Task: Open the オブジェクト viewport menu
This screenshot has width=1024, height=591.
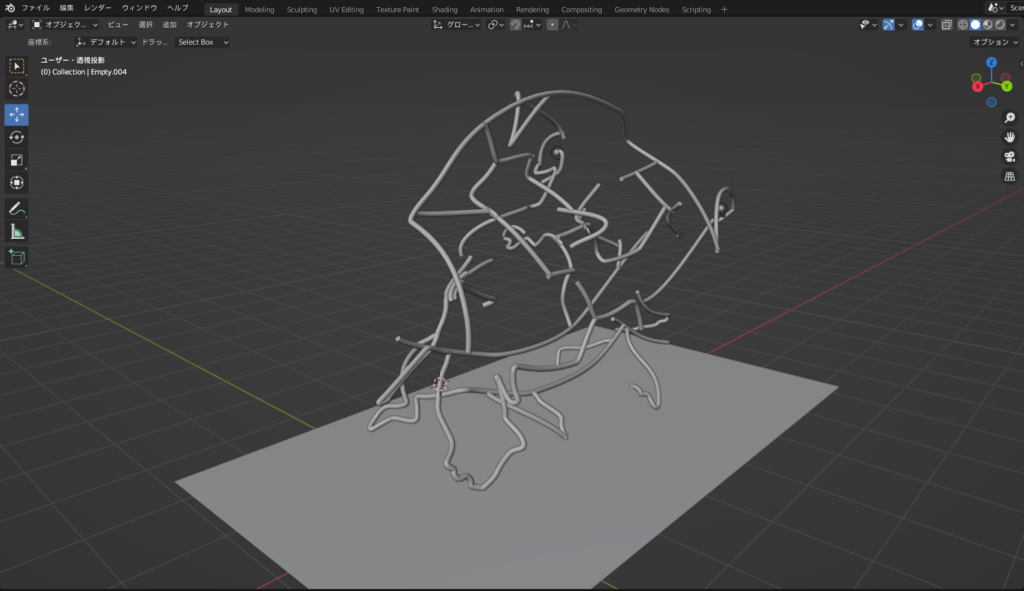Action: coord(208,25)
